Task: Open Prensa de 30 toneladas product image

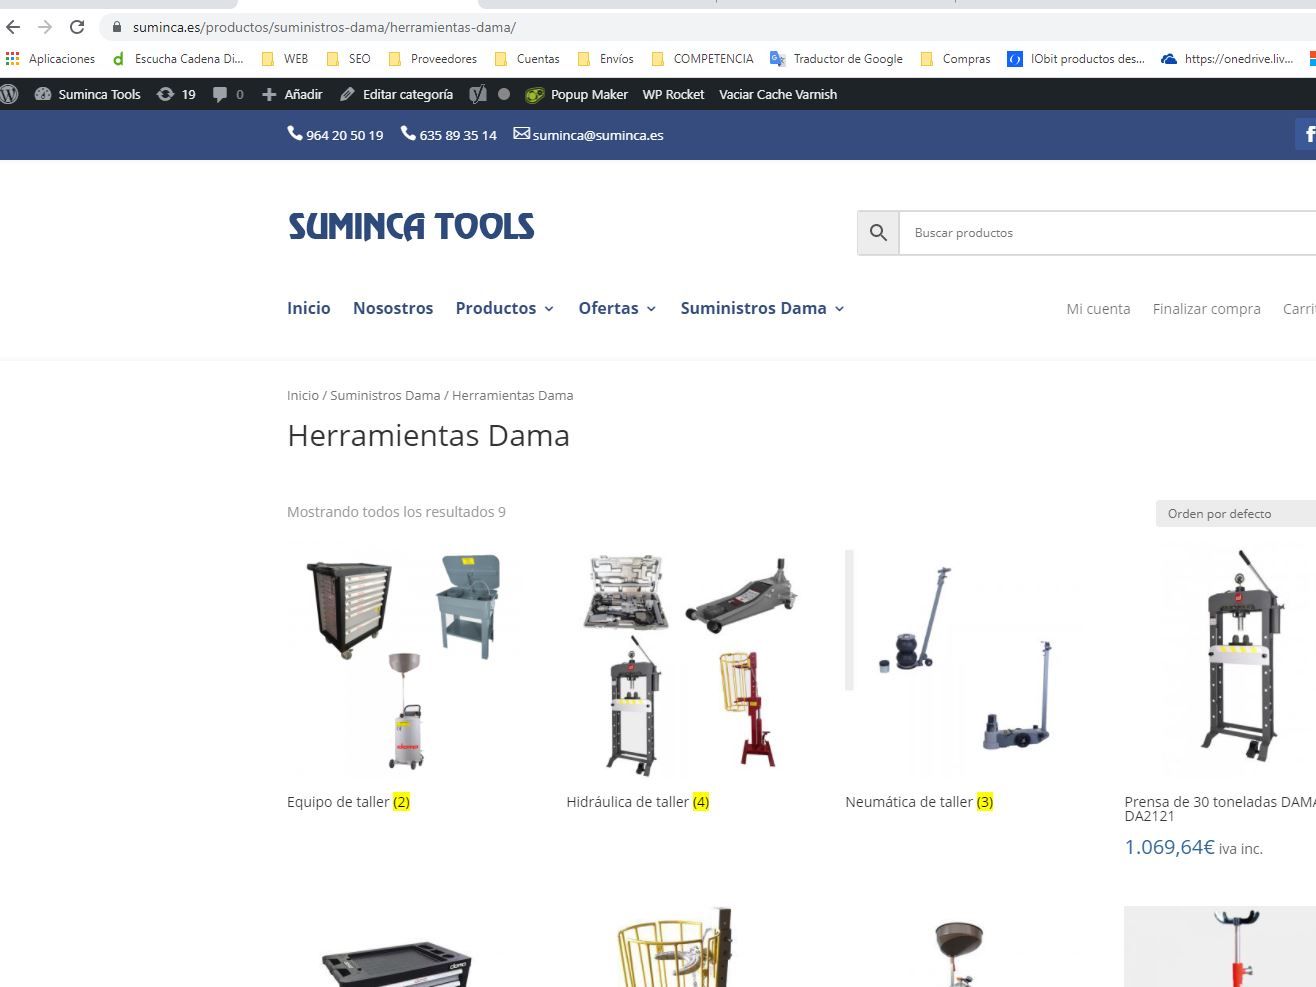Action: [x=1220, y=662]
